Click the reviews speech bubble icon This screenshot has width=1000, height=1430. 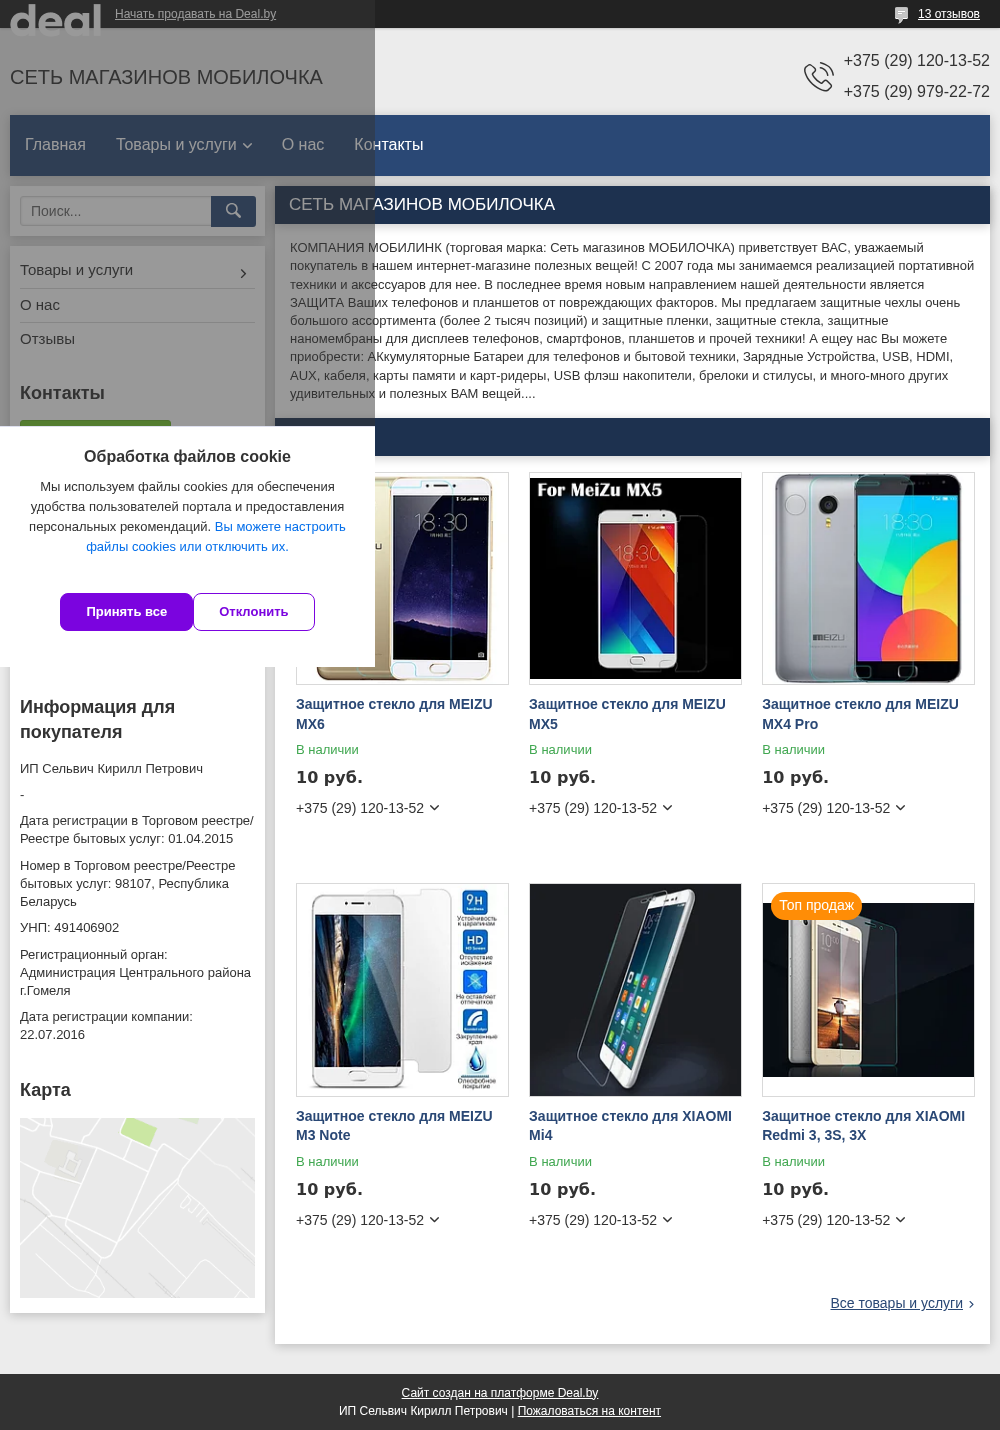pos(901,14)
